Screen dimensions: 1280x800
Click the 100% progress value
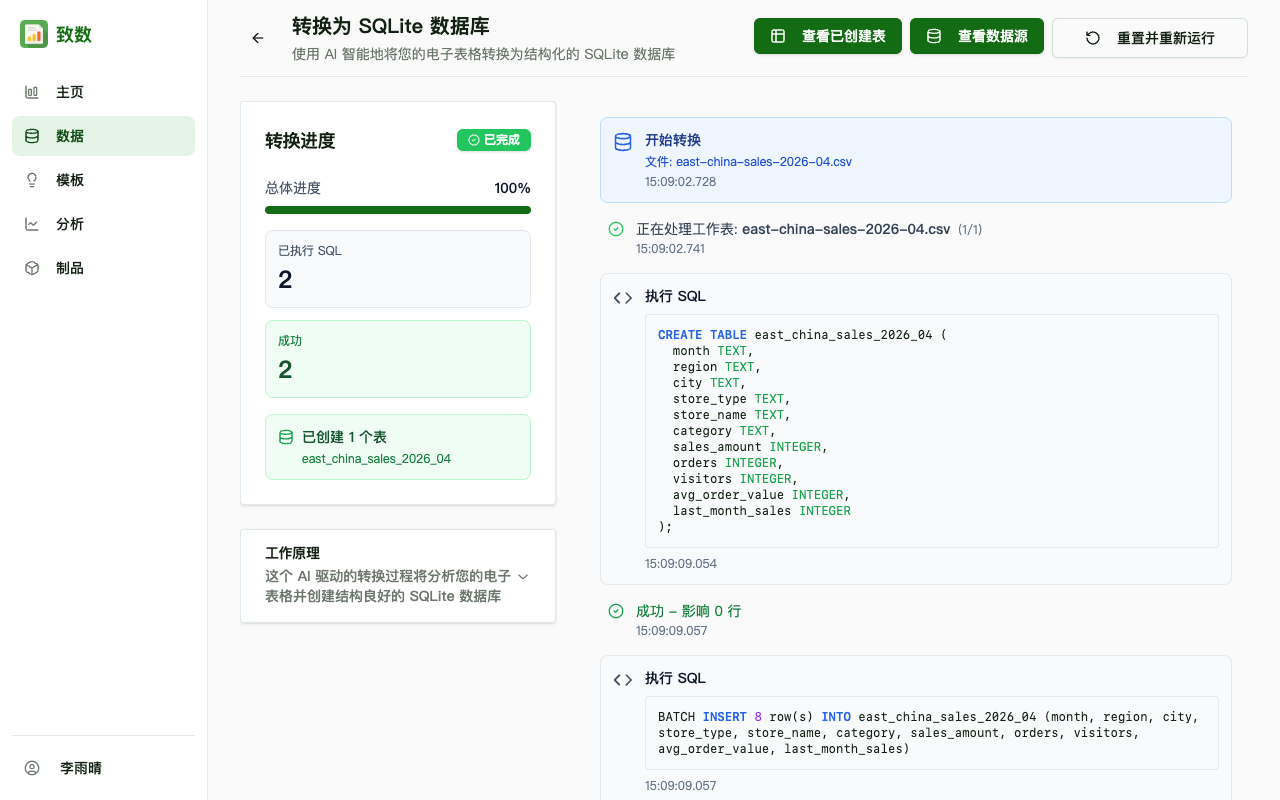click(x=512, y=188)
